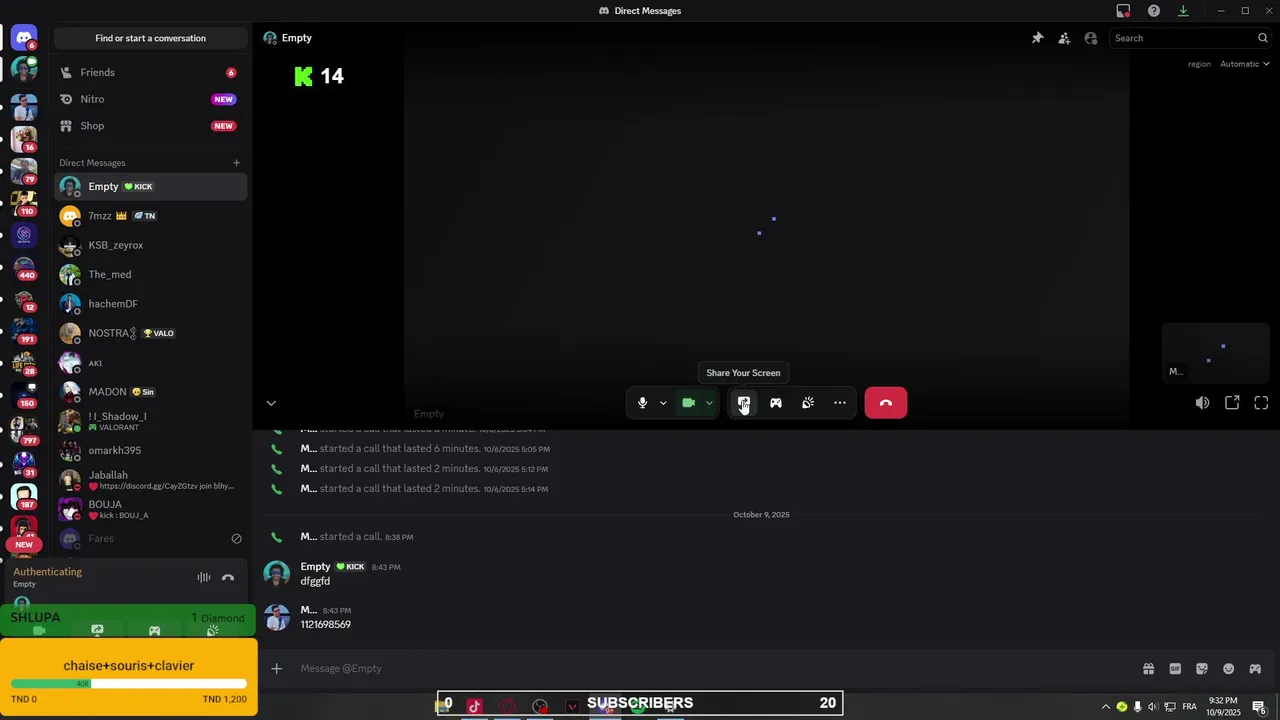This screenshot has width=1280, height=720.
Task: Hang up with the red disconnect button
Action: pos(886,403)
